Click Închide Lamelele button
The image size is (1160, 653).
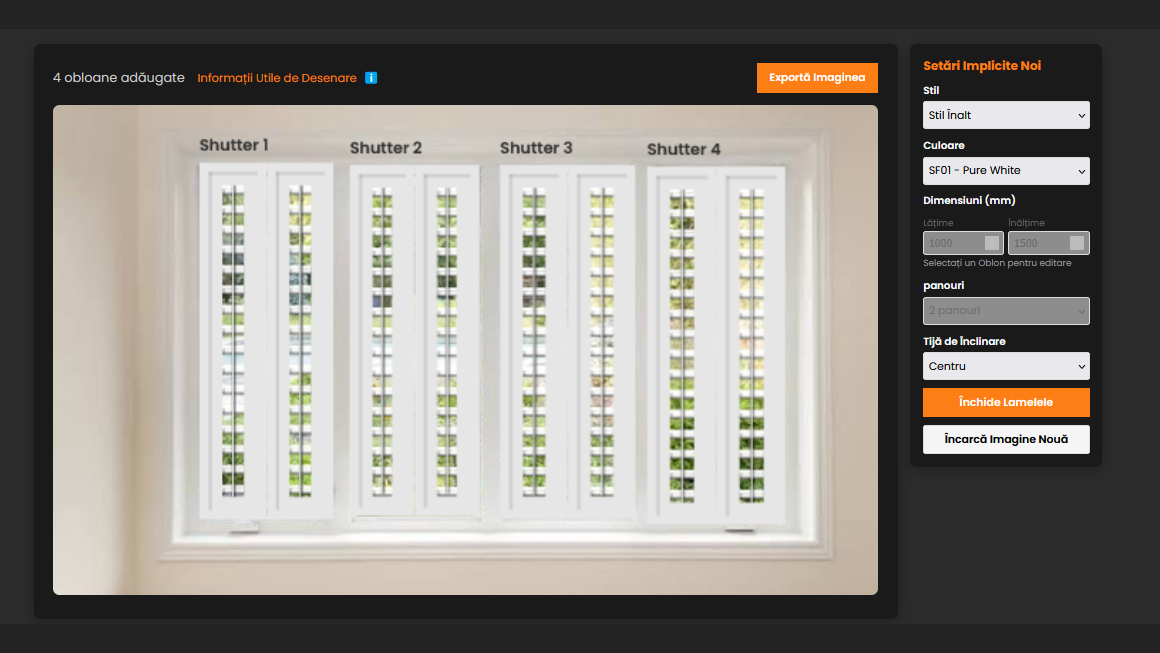(x=1006, y=402)
